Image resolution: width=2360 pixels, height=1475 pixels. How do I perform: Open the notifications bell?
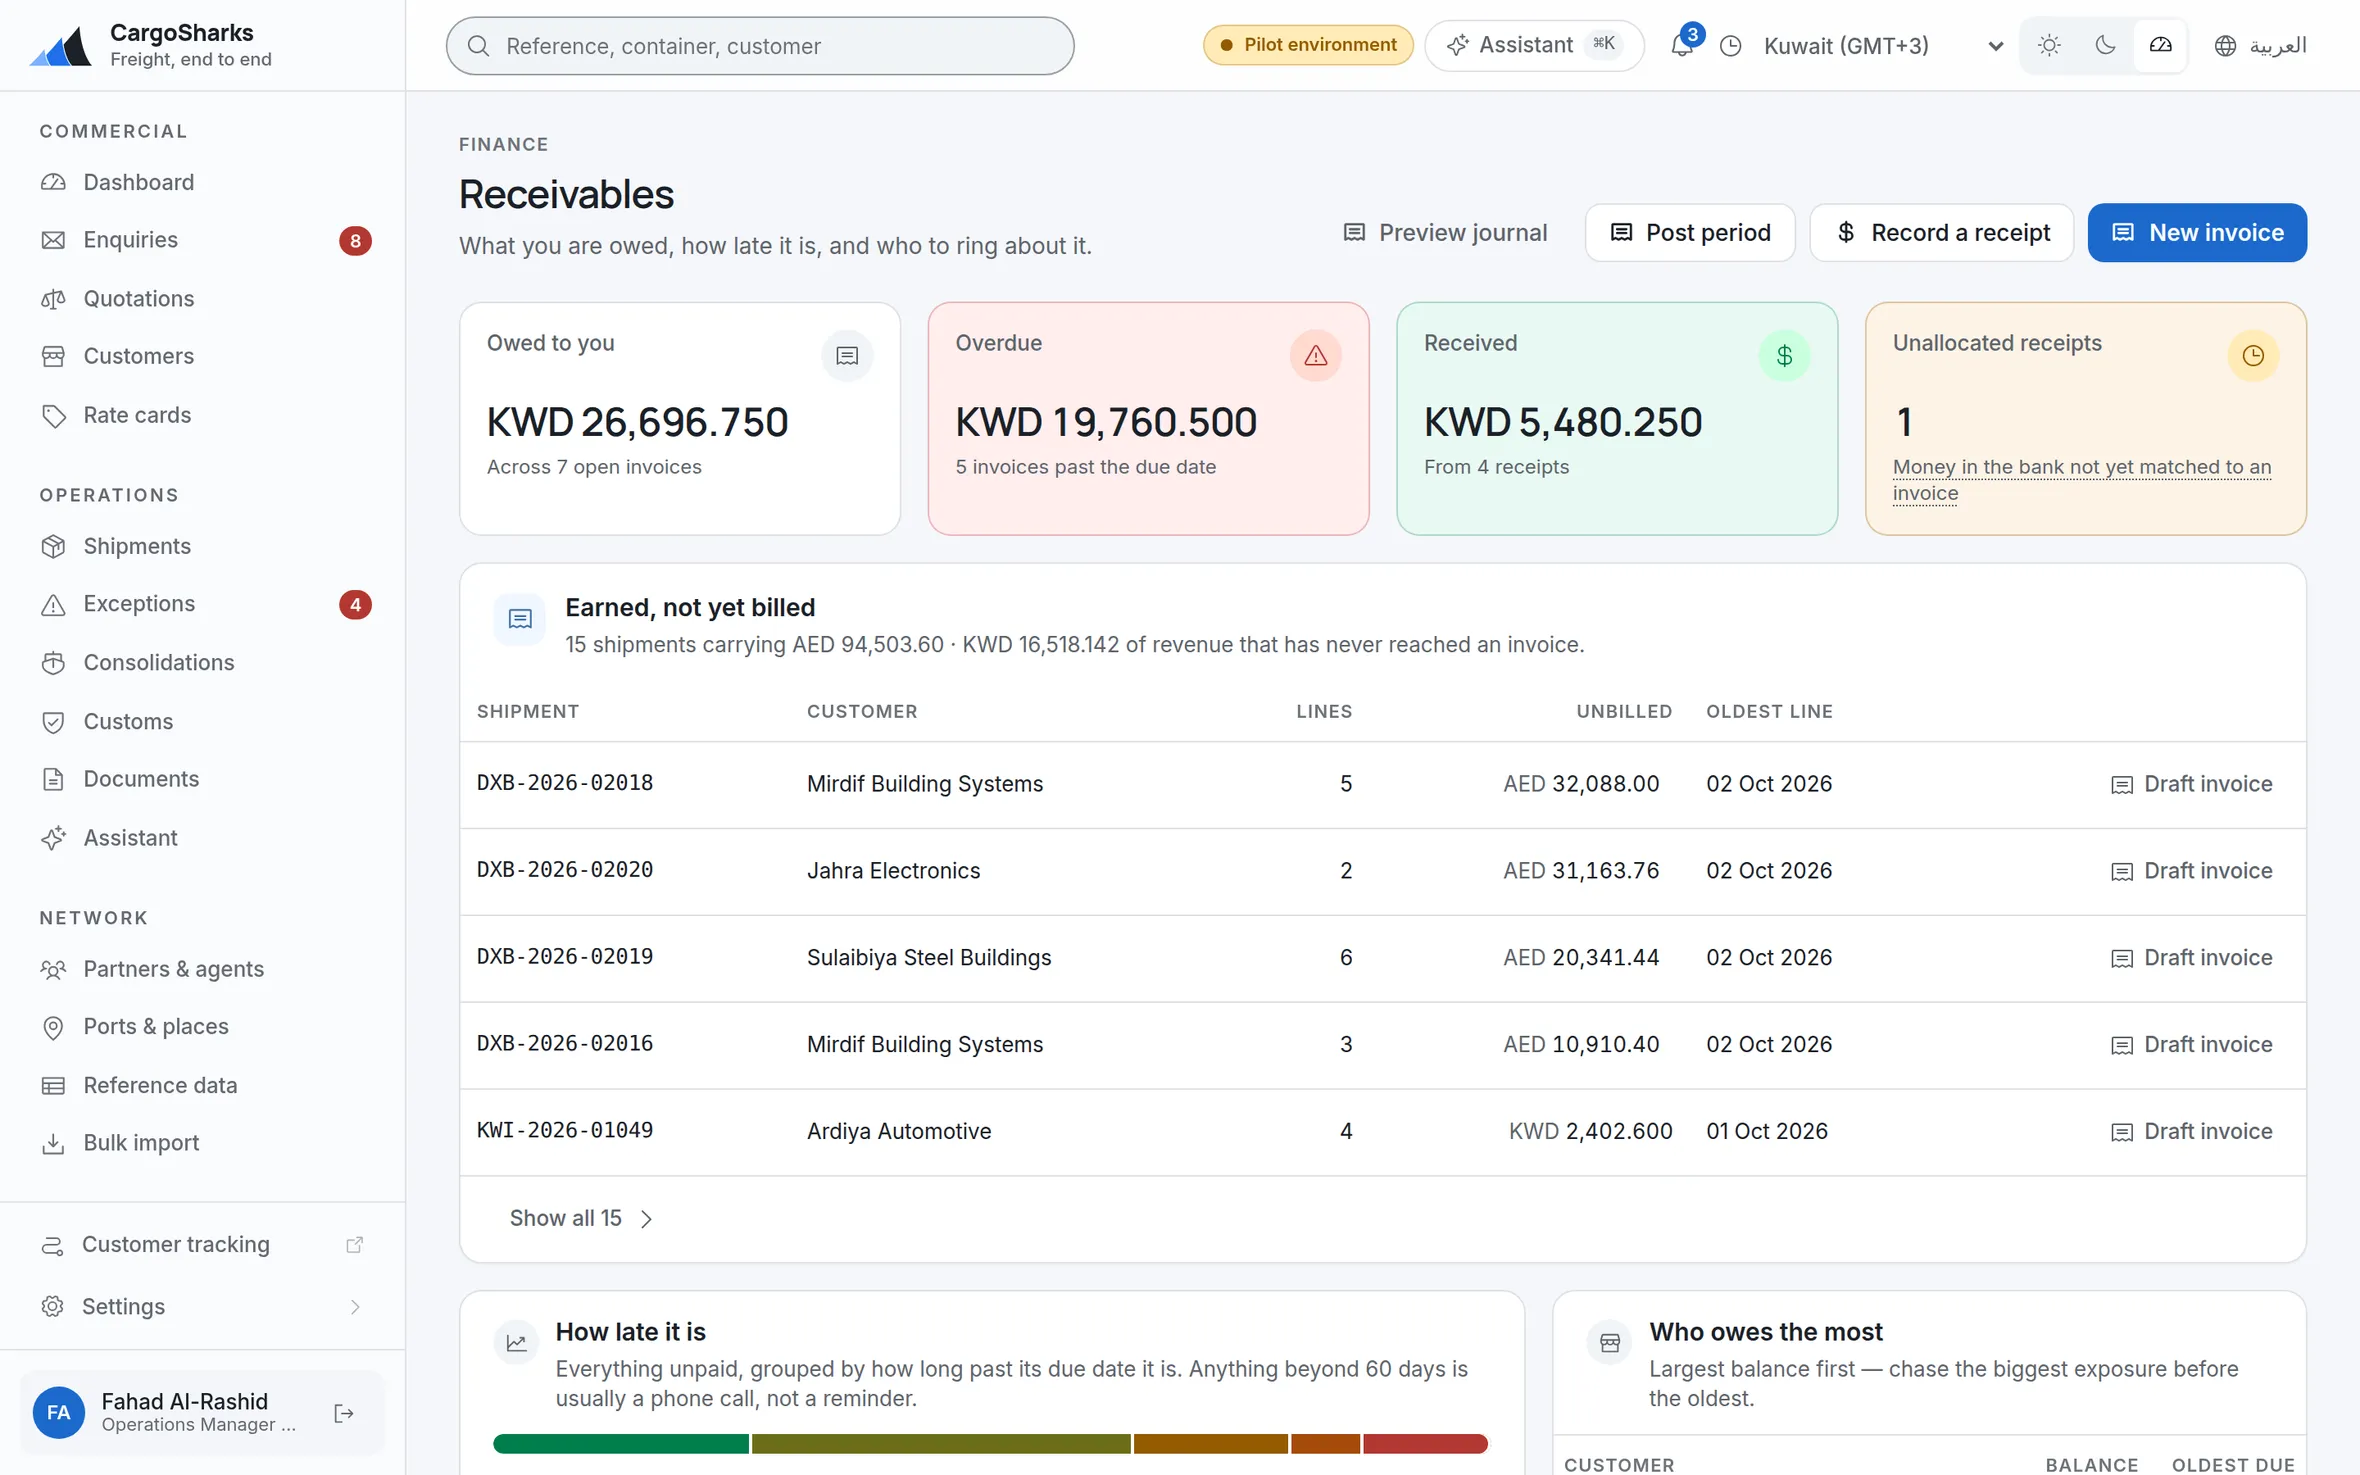click(1682, 45)
